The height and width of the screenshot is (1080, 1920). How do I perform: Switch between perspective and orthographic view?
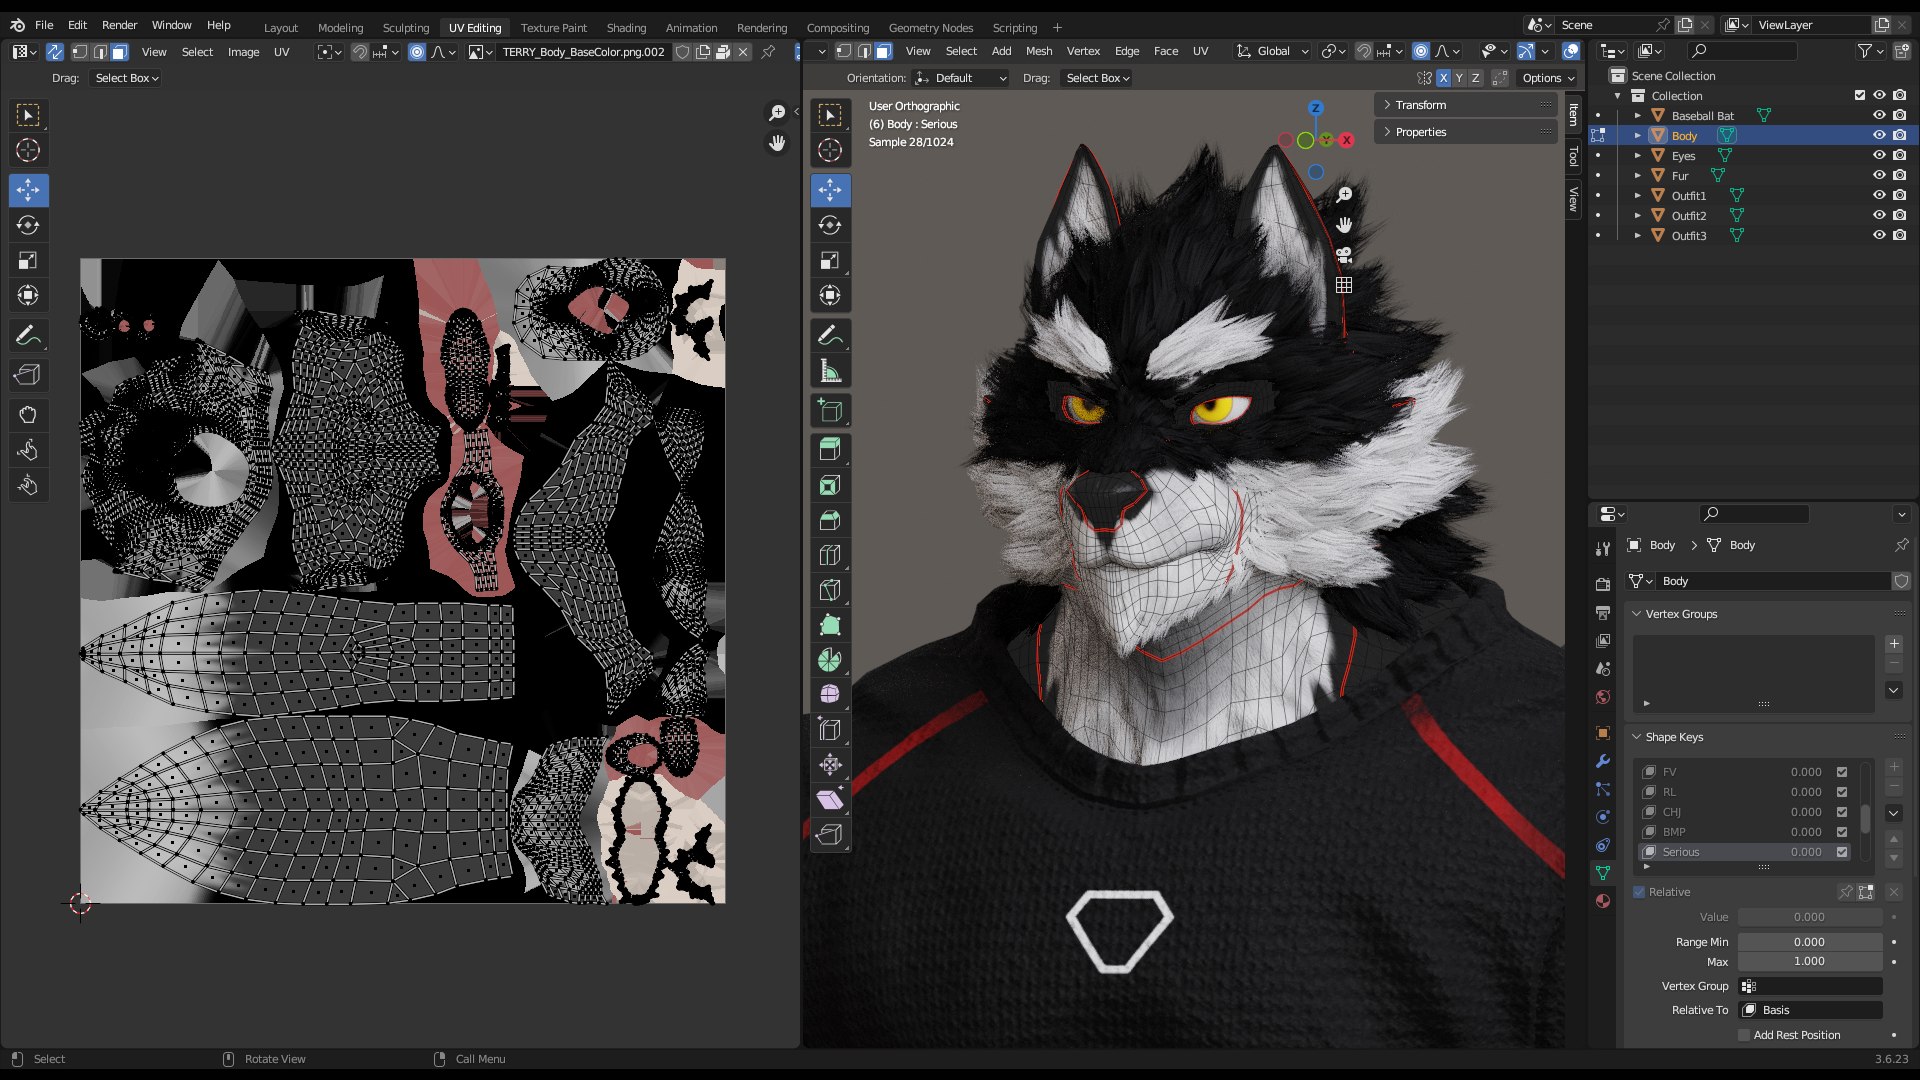(x=1344, y=285)
